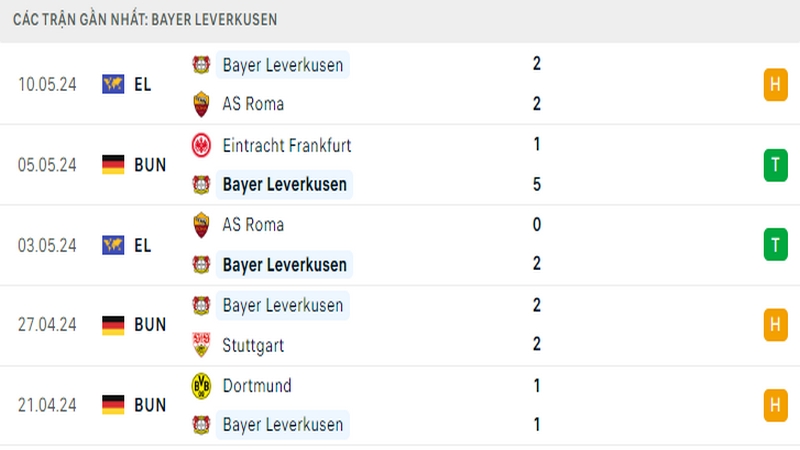Screen dimensions: 800x450
Task: Click the Stuttgart club crest
Action: point(201,344)
